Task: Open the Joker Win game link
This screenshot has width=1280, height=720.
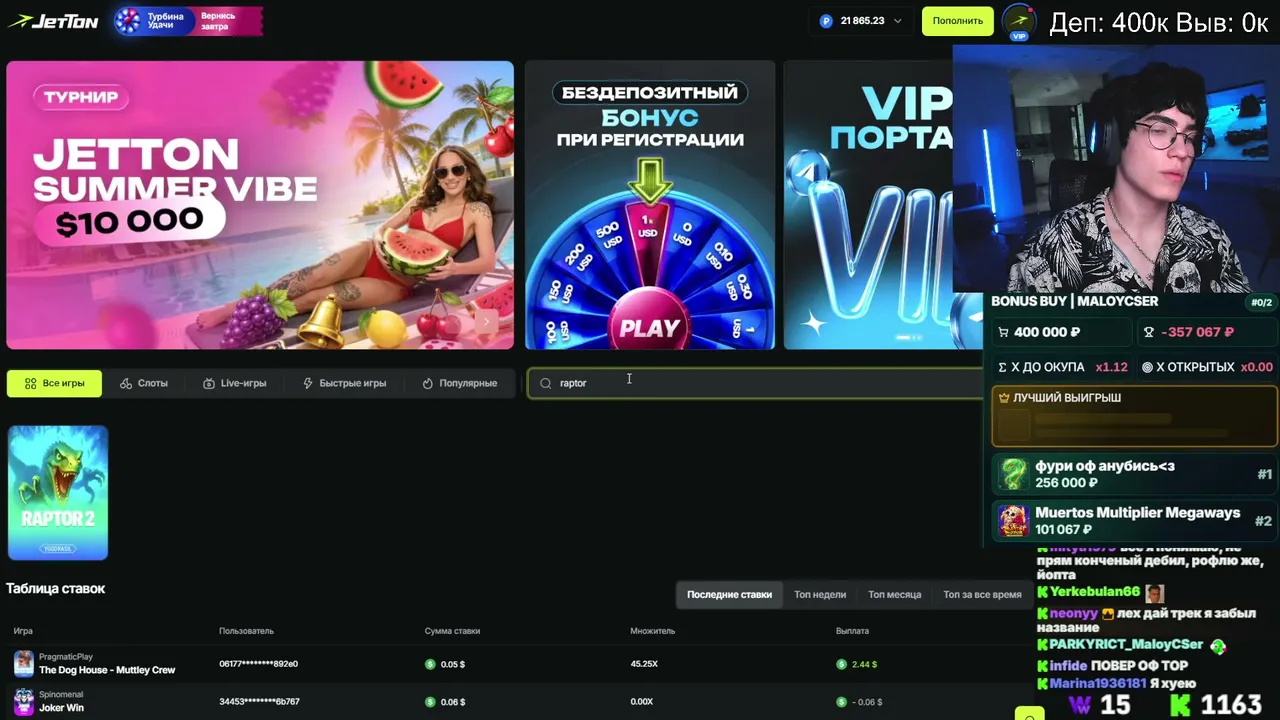Action: pos(61,708)
